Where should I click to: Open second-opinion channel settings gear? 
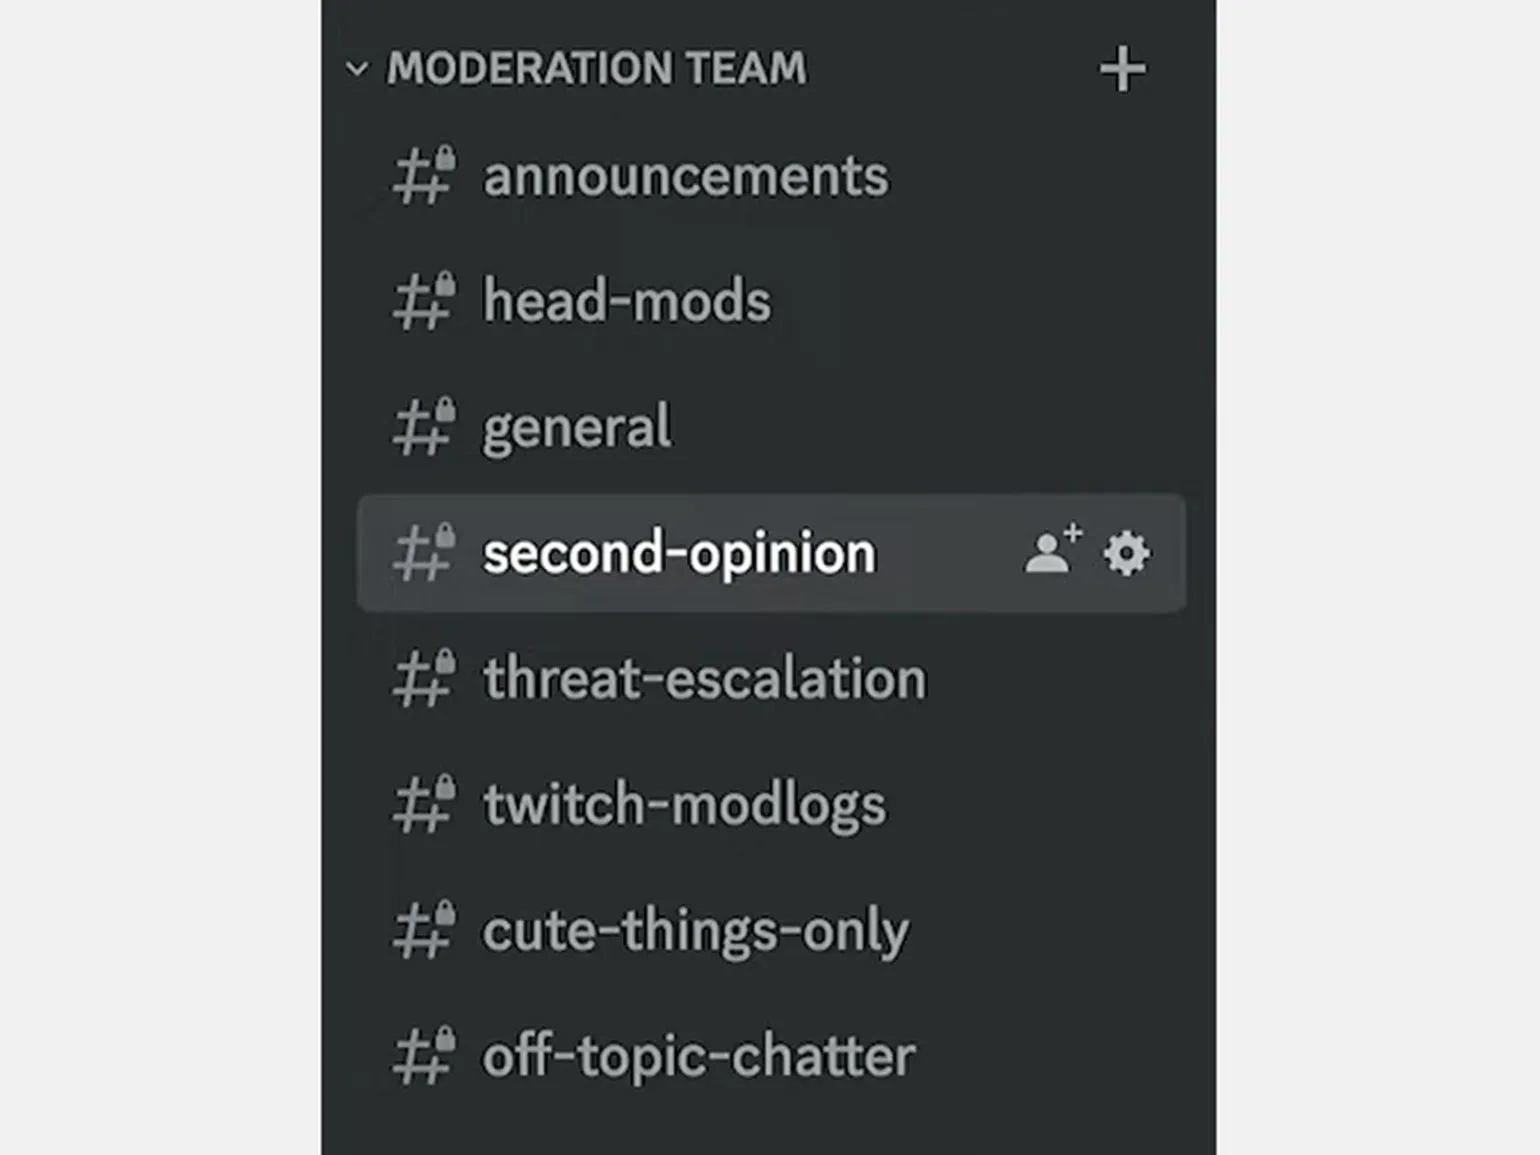[x=1126, y=553]
